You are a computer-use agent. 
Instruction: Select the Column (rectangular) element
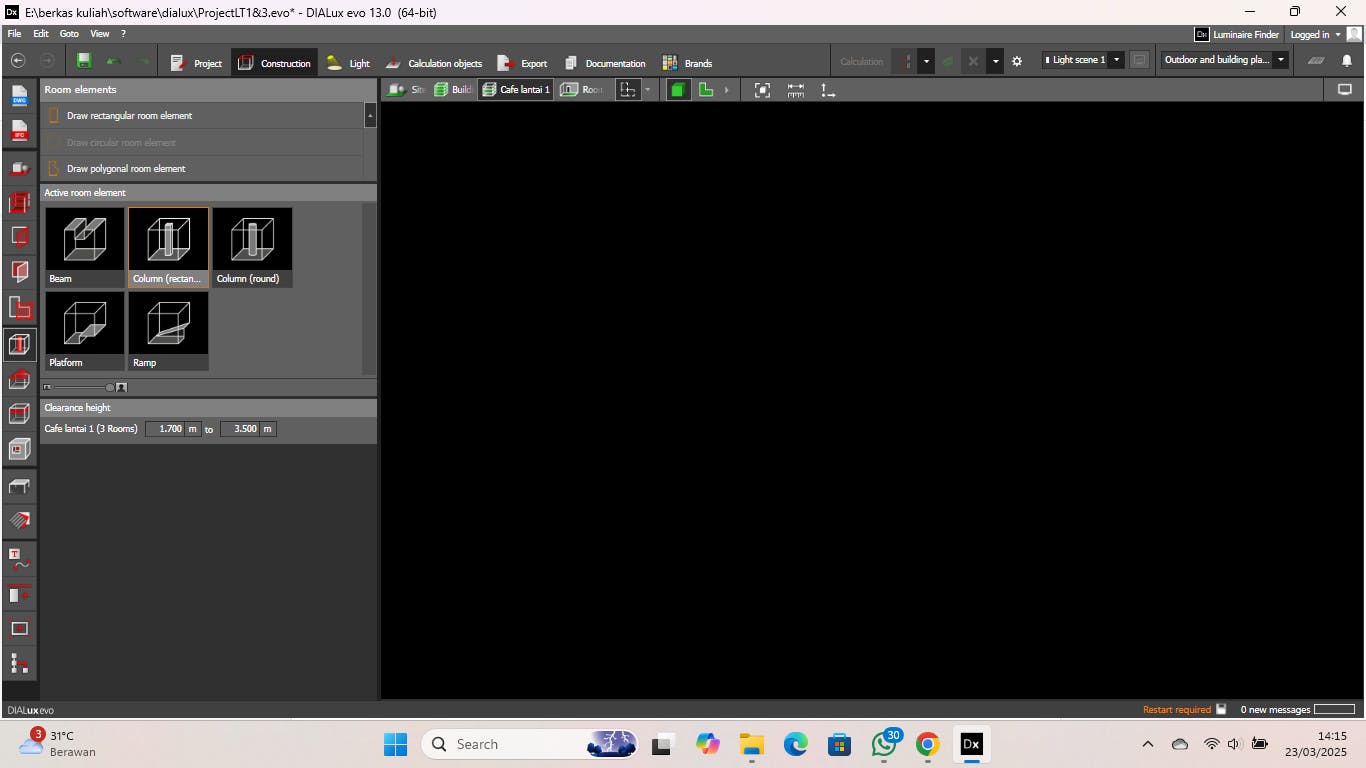(169, 247)
